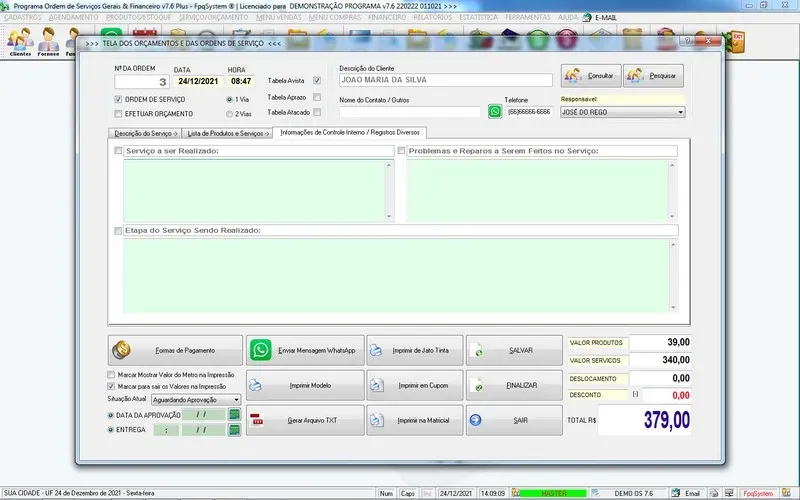Open calendar picker for Data da Aprovação
Viewport: 800px width, 500px height.
coord(234,413)
